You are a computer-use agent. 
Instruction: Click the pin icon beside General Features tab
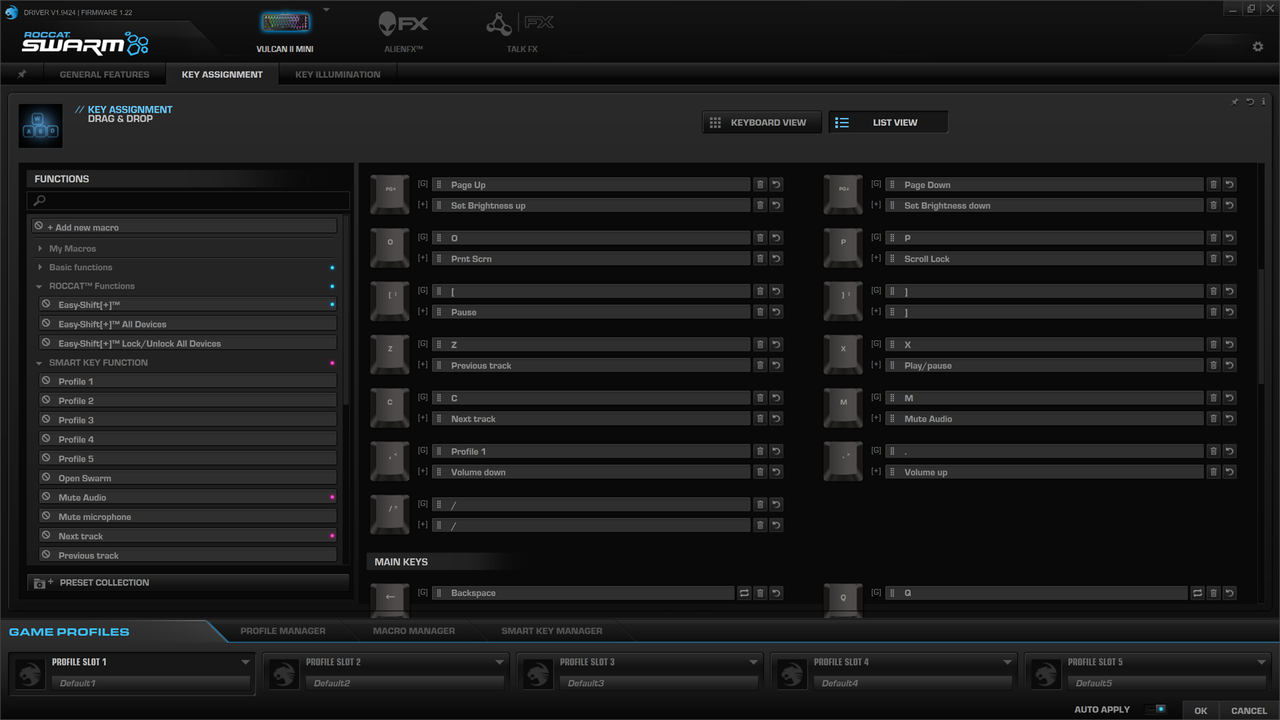[x=22, y=74]
